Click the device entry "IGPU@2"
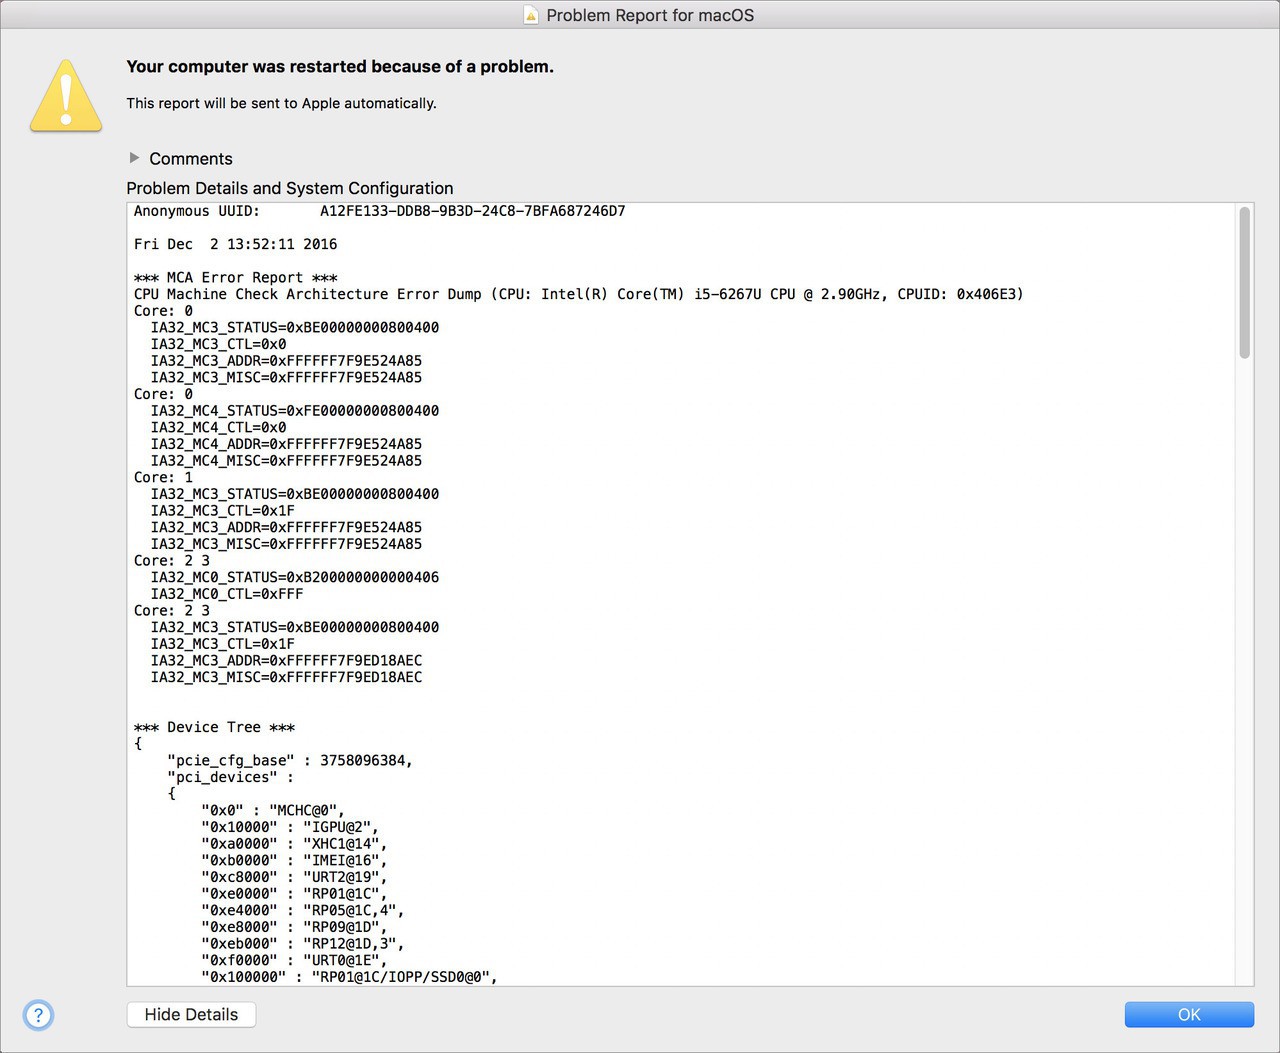This screenshot has height=1053, width=1280. tap(290, 827)
